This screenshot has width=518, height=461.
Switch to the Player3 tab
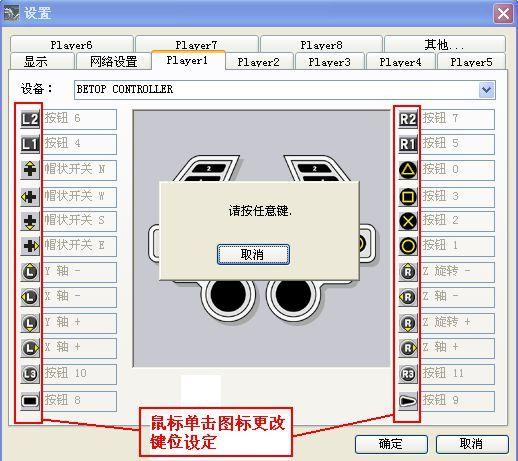coord(330,62)
